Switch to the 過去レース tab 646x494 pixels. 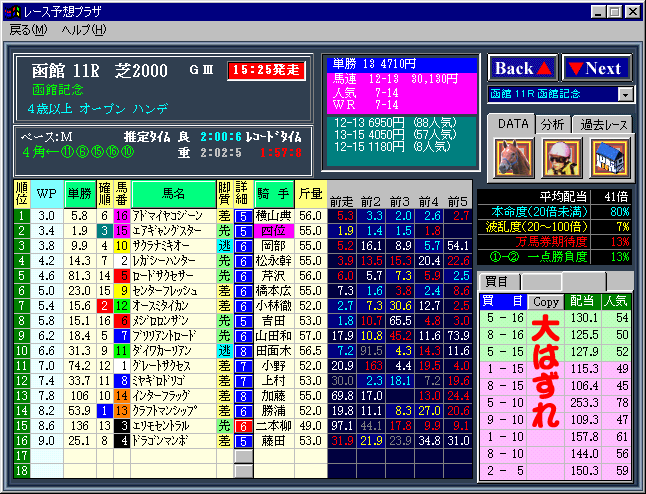coord(601,124)
